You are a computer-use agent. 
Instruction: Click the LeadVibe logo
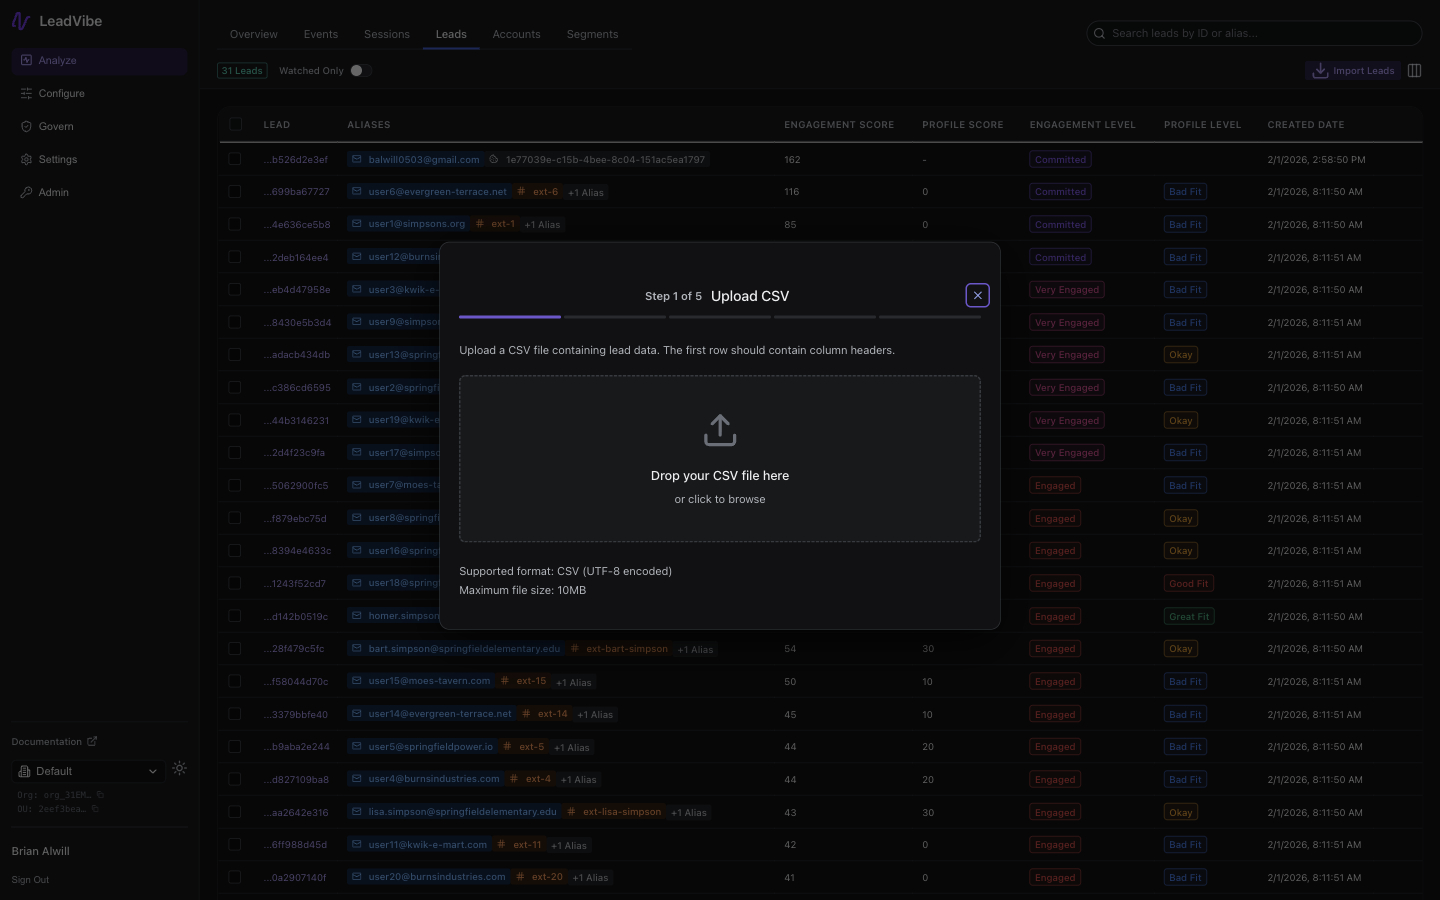tap(21, 20)
